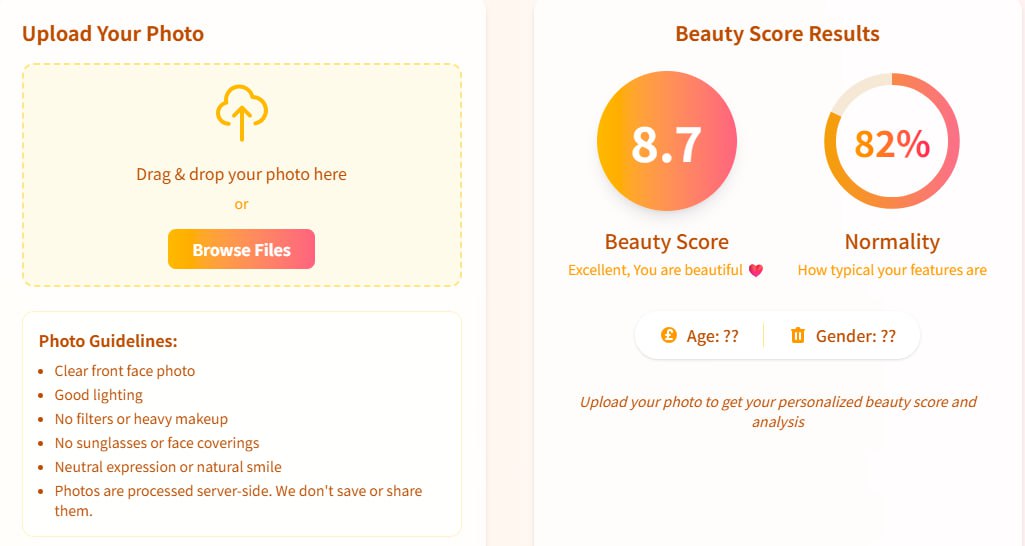Image resolution: width=1025 pixels, height=546 pixels.
Task: Select the 'Clear front face photo' guideline
Action: pos(125,371)
